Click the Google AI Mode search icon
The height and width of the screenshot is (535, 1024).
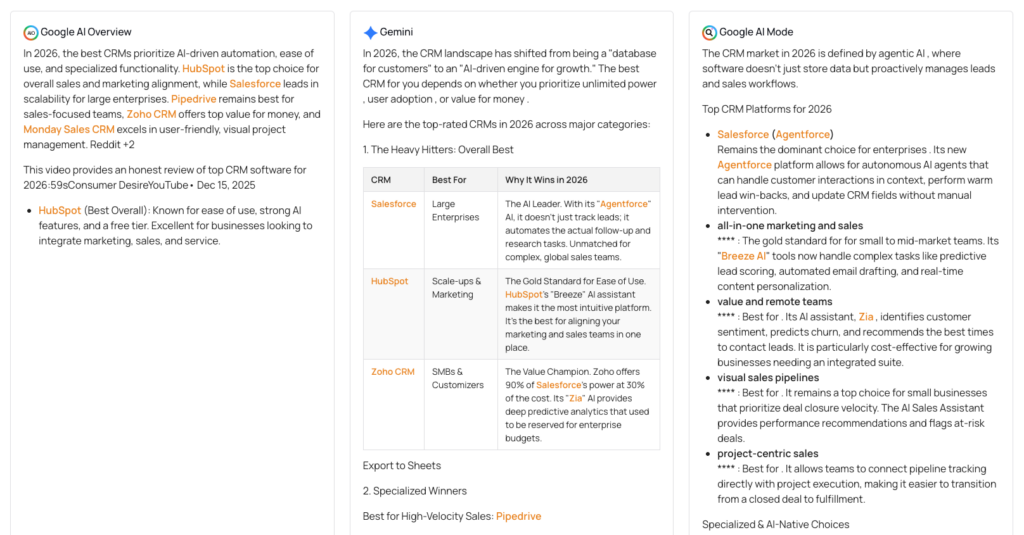(709, 32)
